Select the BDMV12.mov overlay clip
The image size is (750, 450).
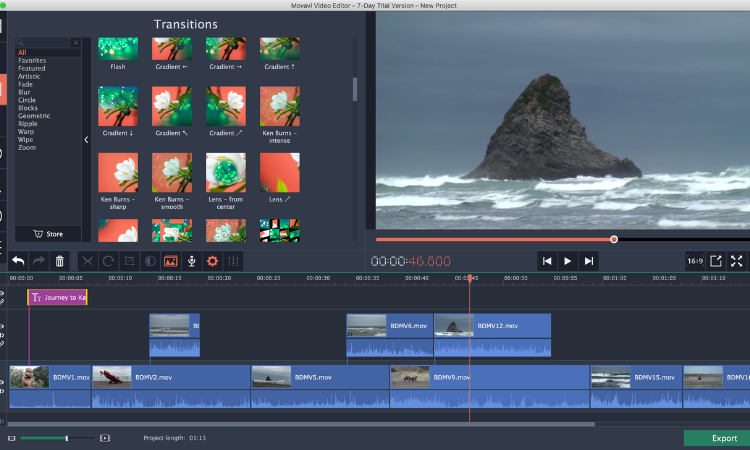pyautogui.click(x=492, y=335)
